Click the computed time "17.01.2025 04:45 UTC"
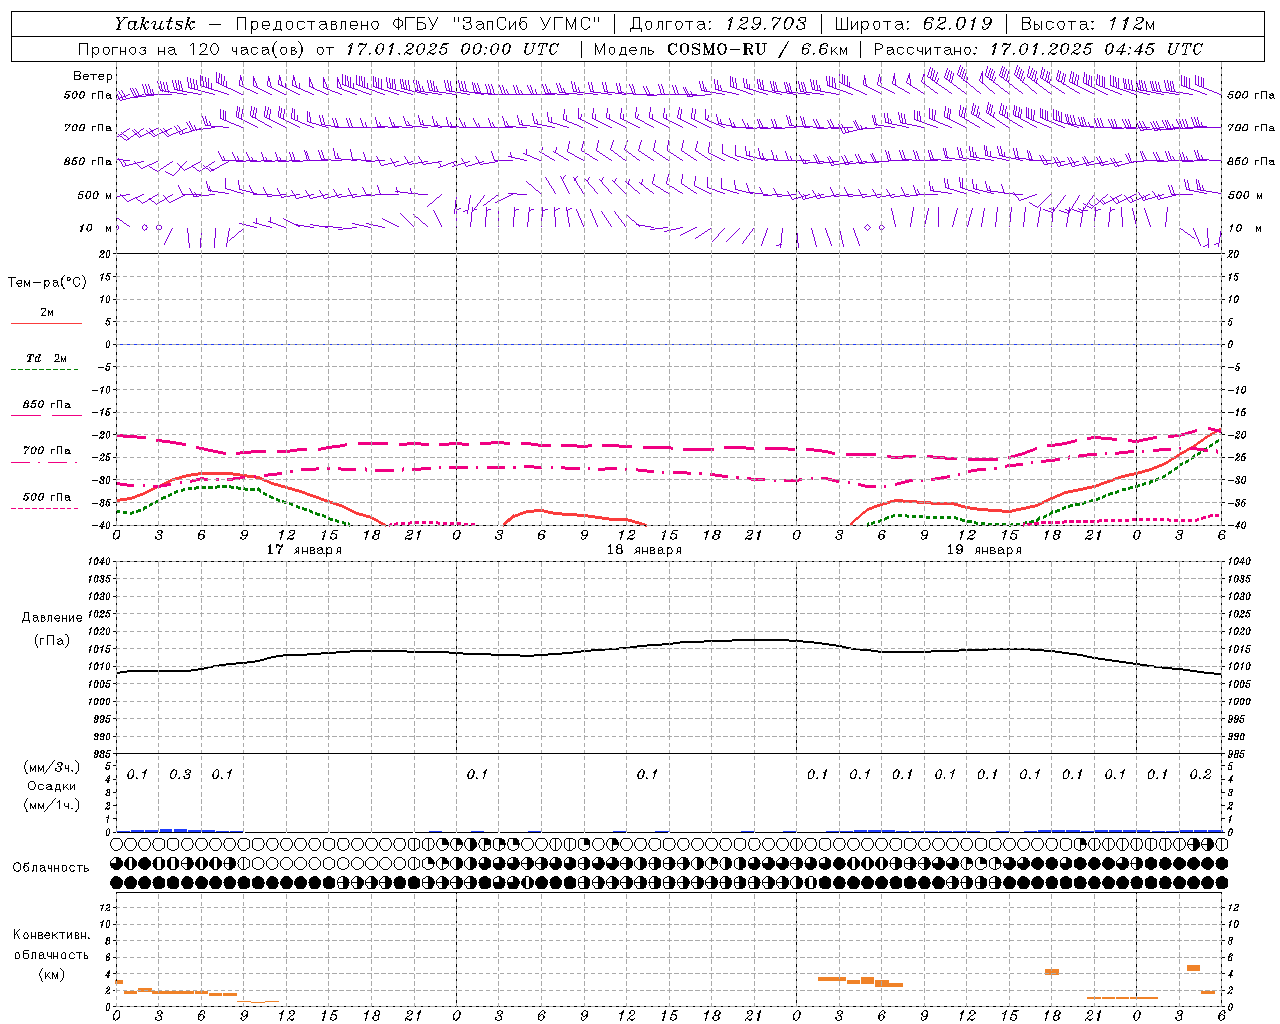Screen dimensions: 1280x1024 tap(1096, 49)
